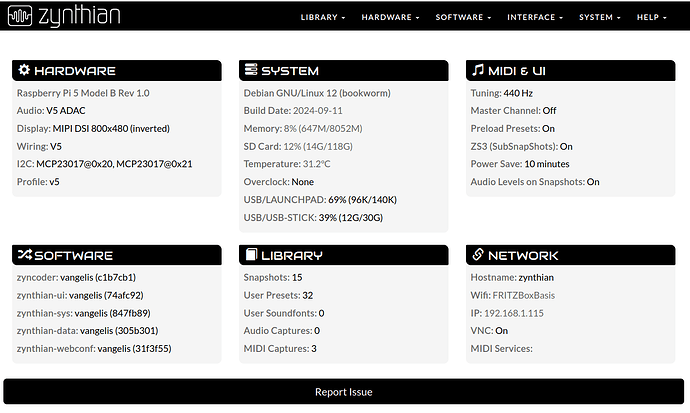The height and width of the screenshot is (413, 690).
Task: Open zynthian-sys vangelis (847fb89) link
Action: (112, 313)
